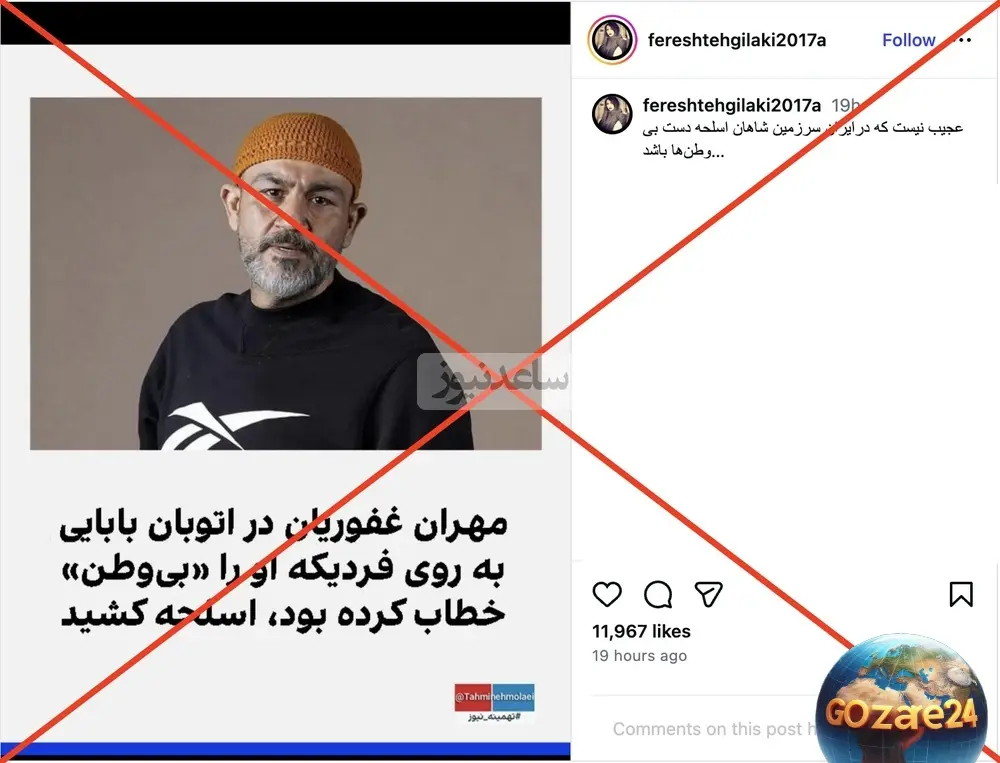Click the commenter avatar beside caption
Image resolution: width=1000 pixels, height=763 pixels.
(x=612, y=114)
